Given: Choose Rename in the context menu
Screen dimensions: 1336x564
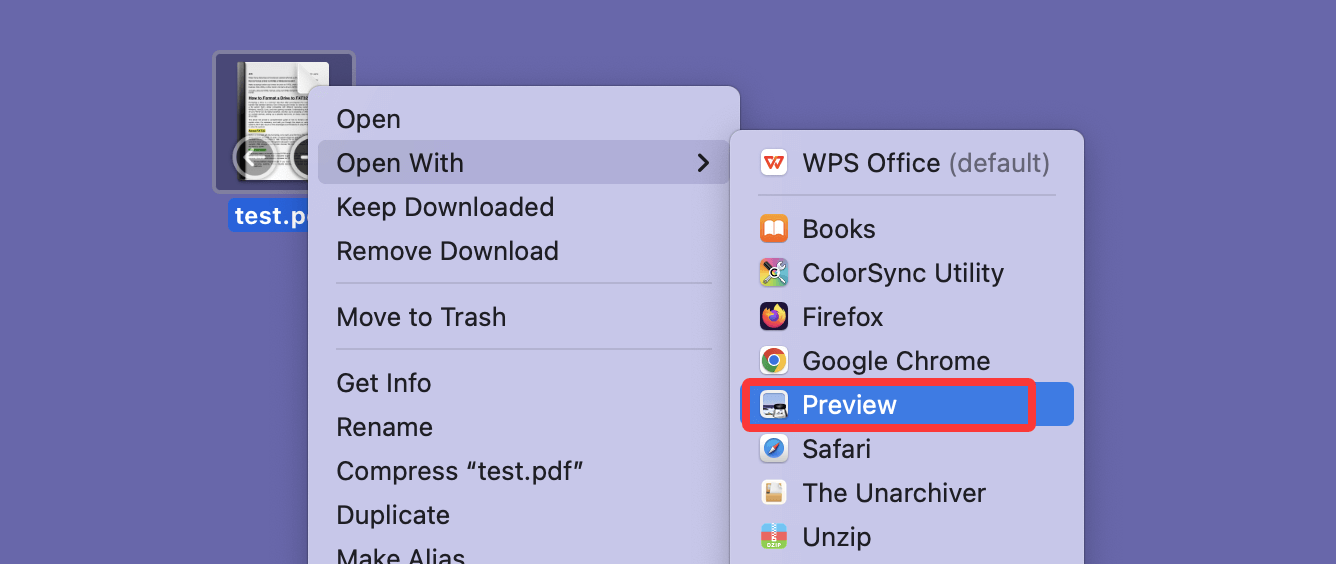Looking at the screenshot, I should click(x=524, y=427).
